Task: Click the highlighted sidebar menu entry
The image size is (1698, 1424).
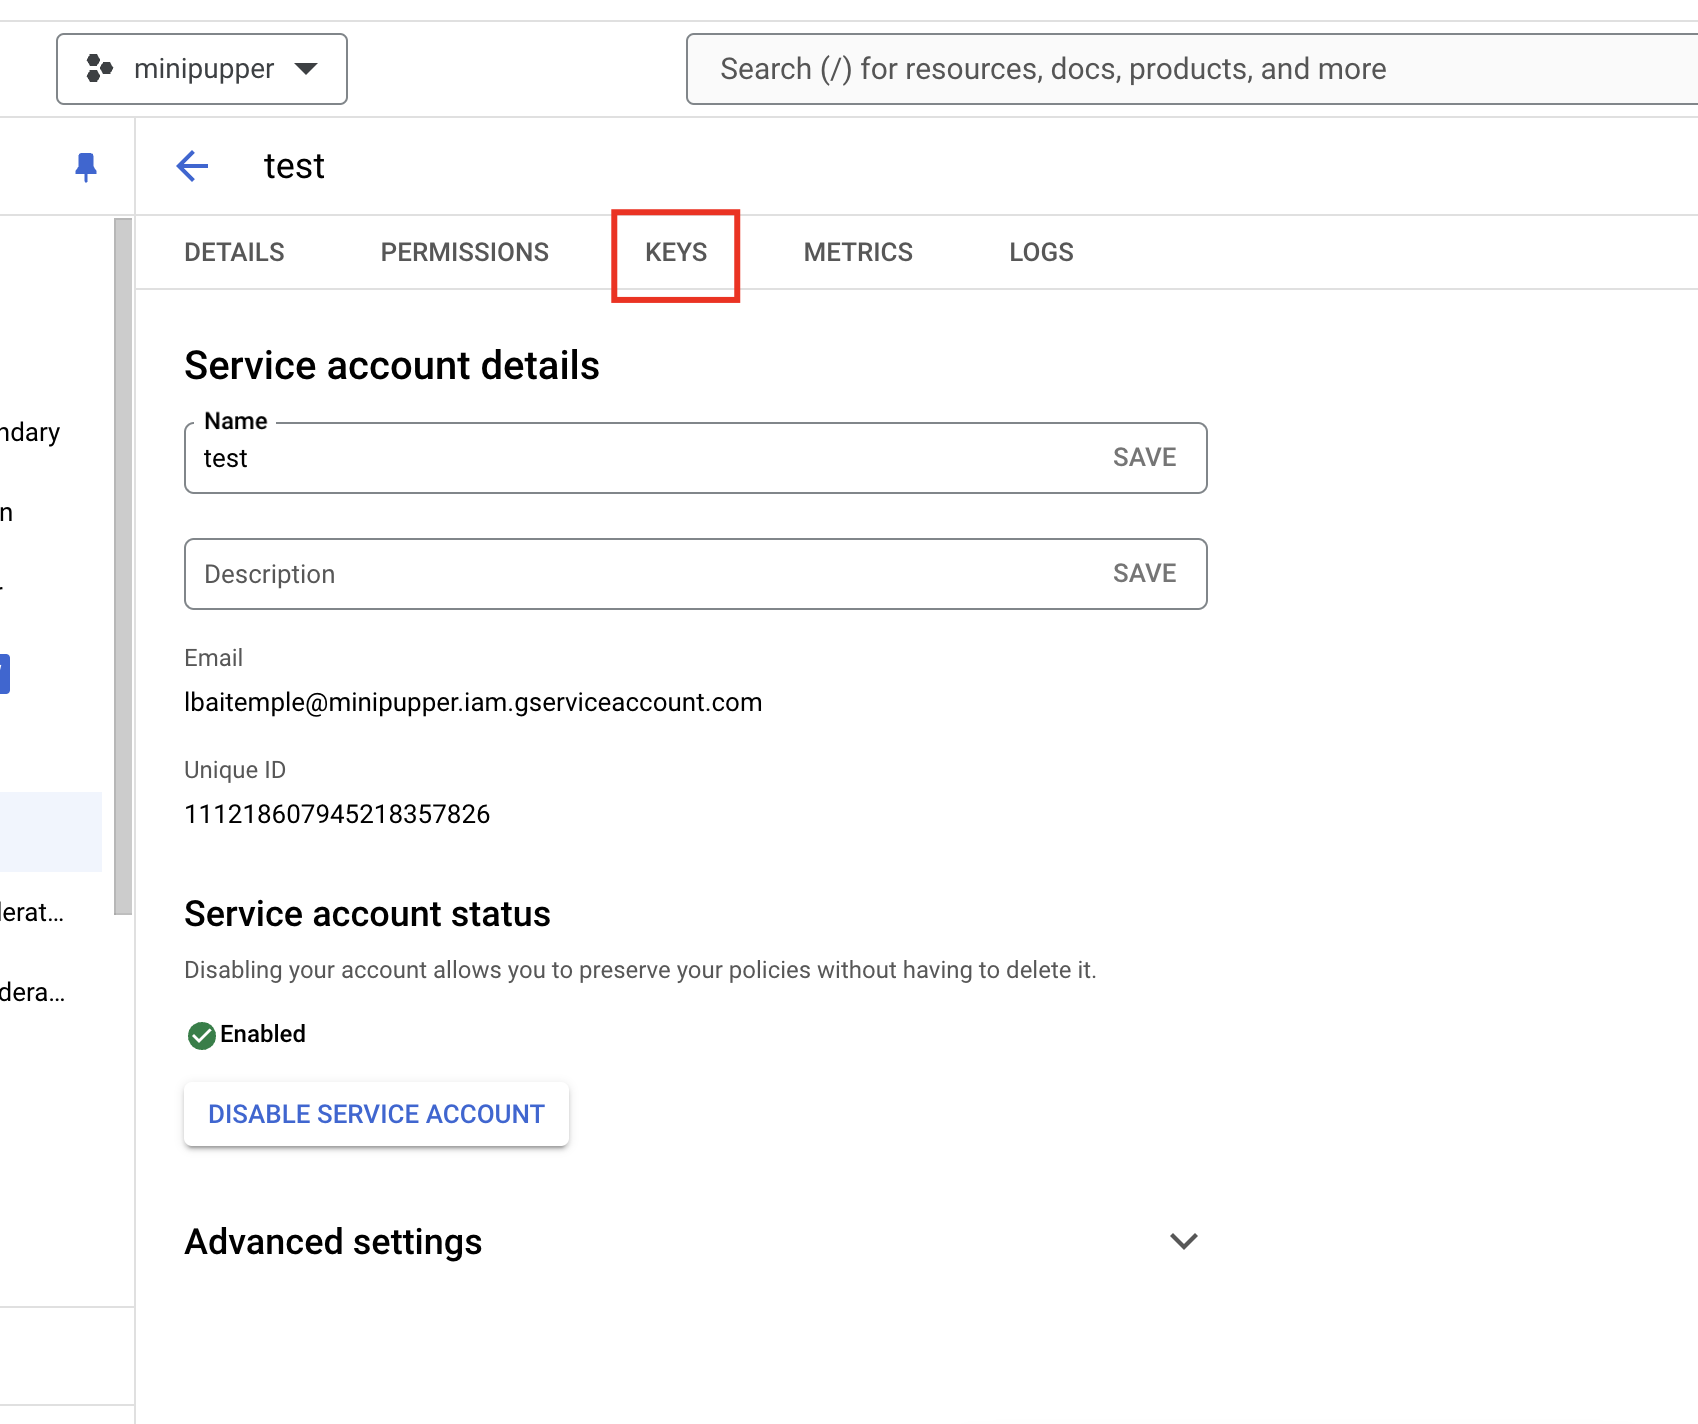Action: 50,831
